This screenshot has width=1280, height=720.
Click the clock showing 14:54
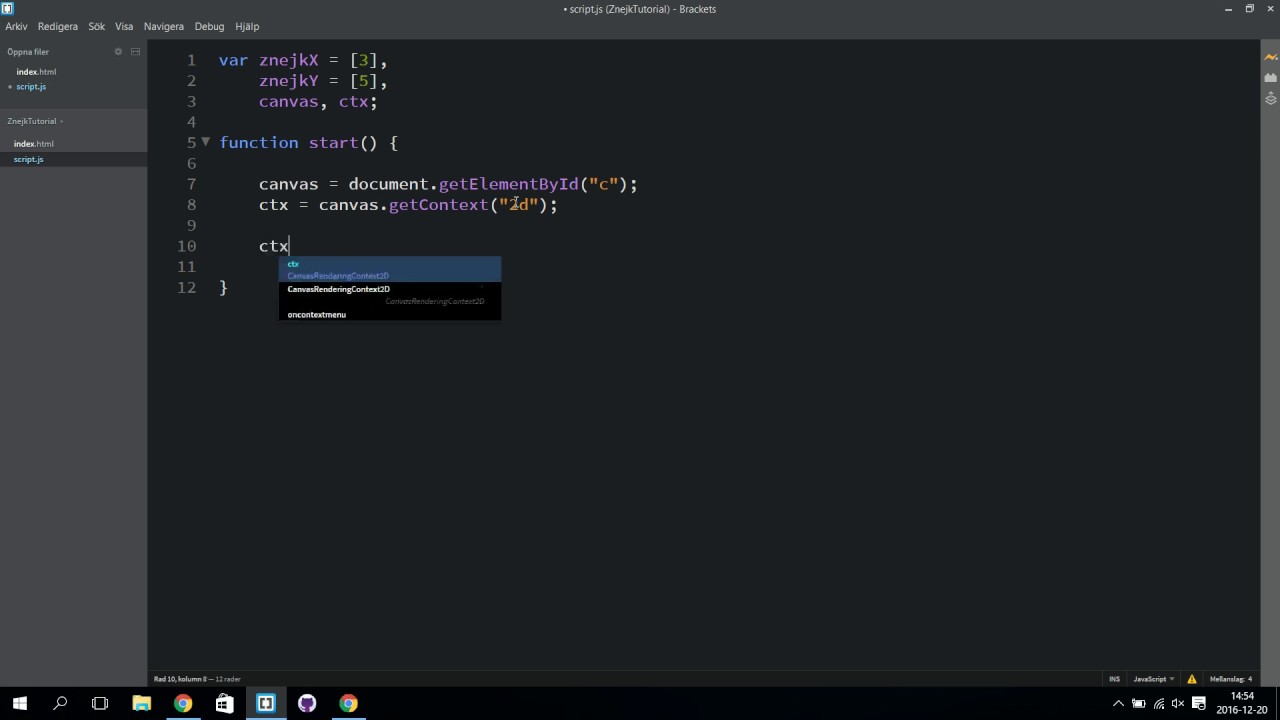click(1242, 696)
